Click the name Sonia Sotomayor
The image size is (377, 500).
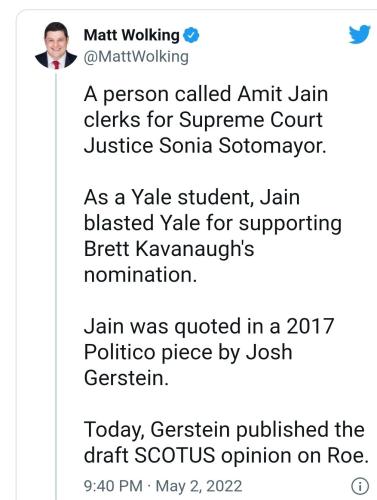point(242,146)
